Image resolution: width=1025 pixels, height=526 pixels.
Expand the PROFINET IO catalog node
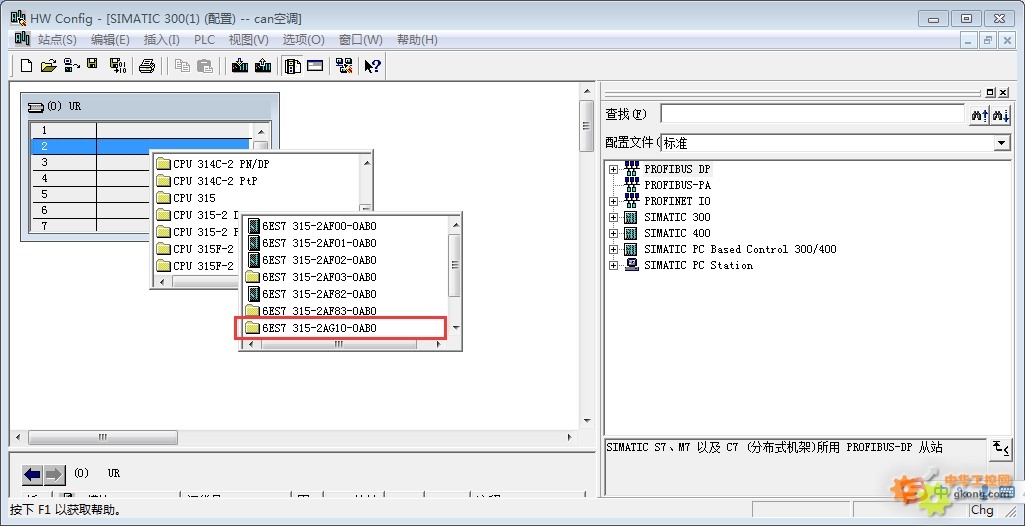coord(613,201)
